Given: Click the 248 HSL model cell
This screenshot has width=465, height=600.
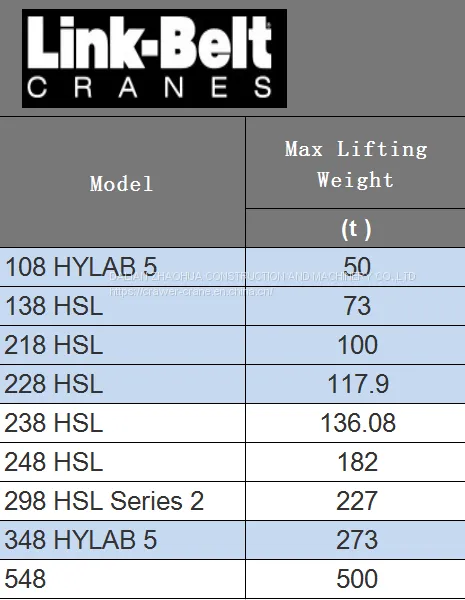Looking at the screenshot, I should click(122, 462).
